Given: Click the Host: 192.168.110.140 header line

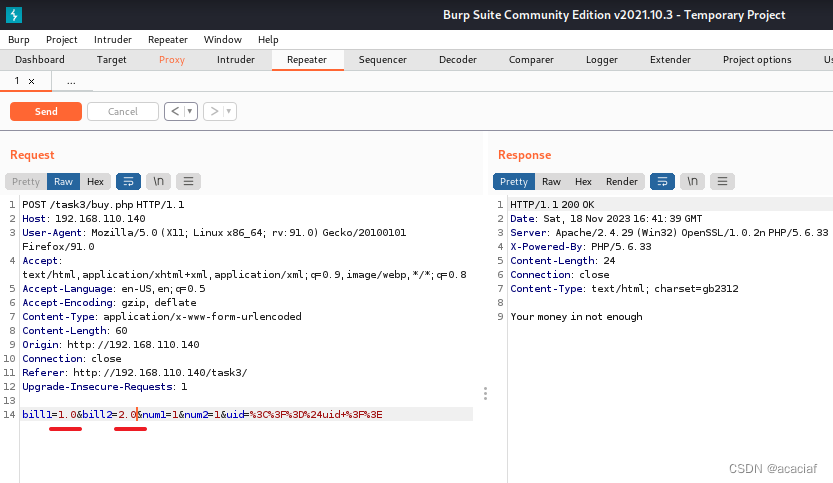Looking at the screenshot, I should tap(83, 218).
